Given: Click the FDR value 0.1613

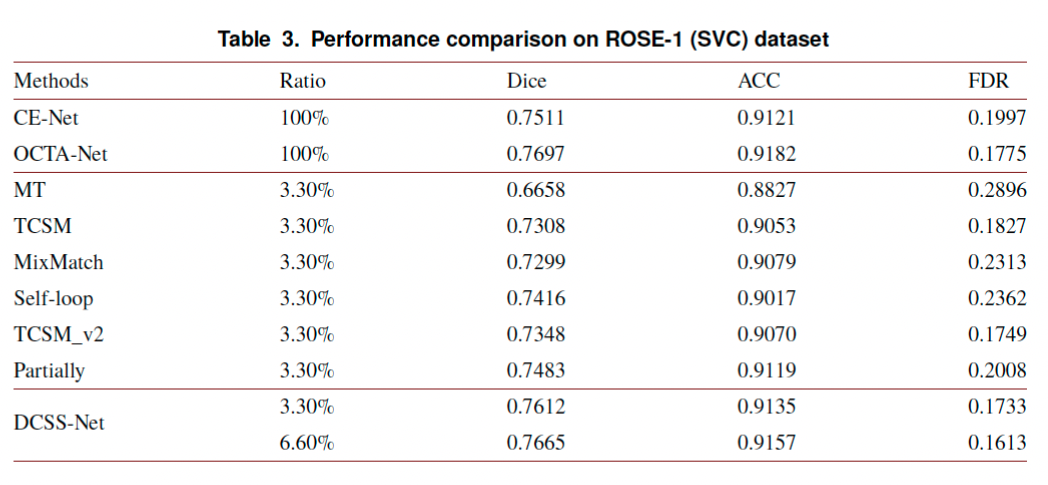Looking at the screenshot, I should coord(997,443).
